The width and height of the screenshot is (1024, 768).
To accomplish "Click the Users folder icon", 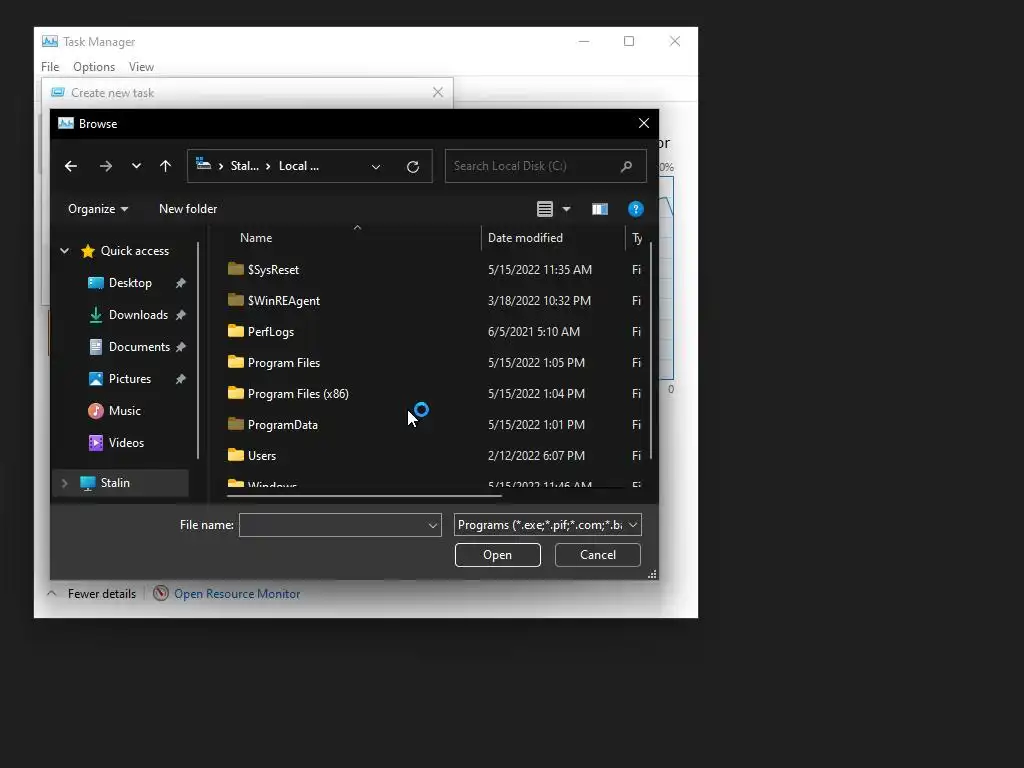I will [236, 455].
